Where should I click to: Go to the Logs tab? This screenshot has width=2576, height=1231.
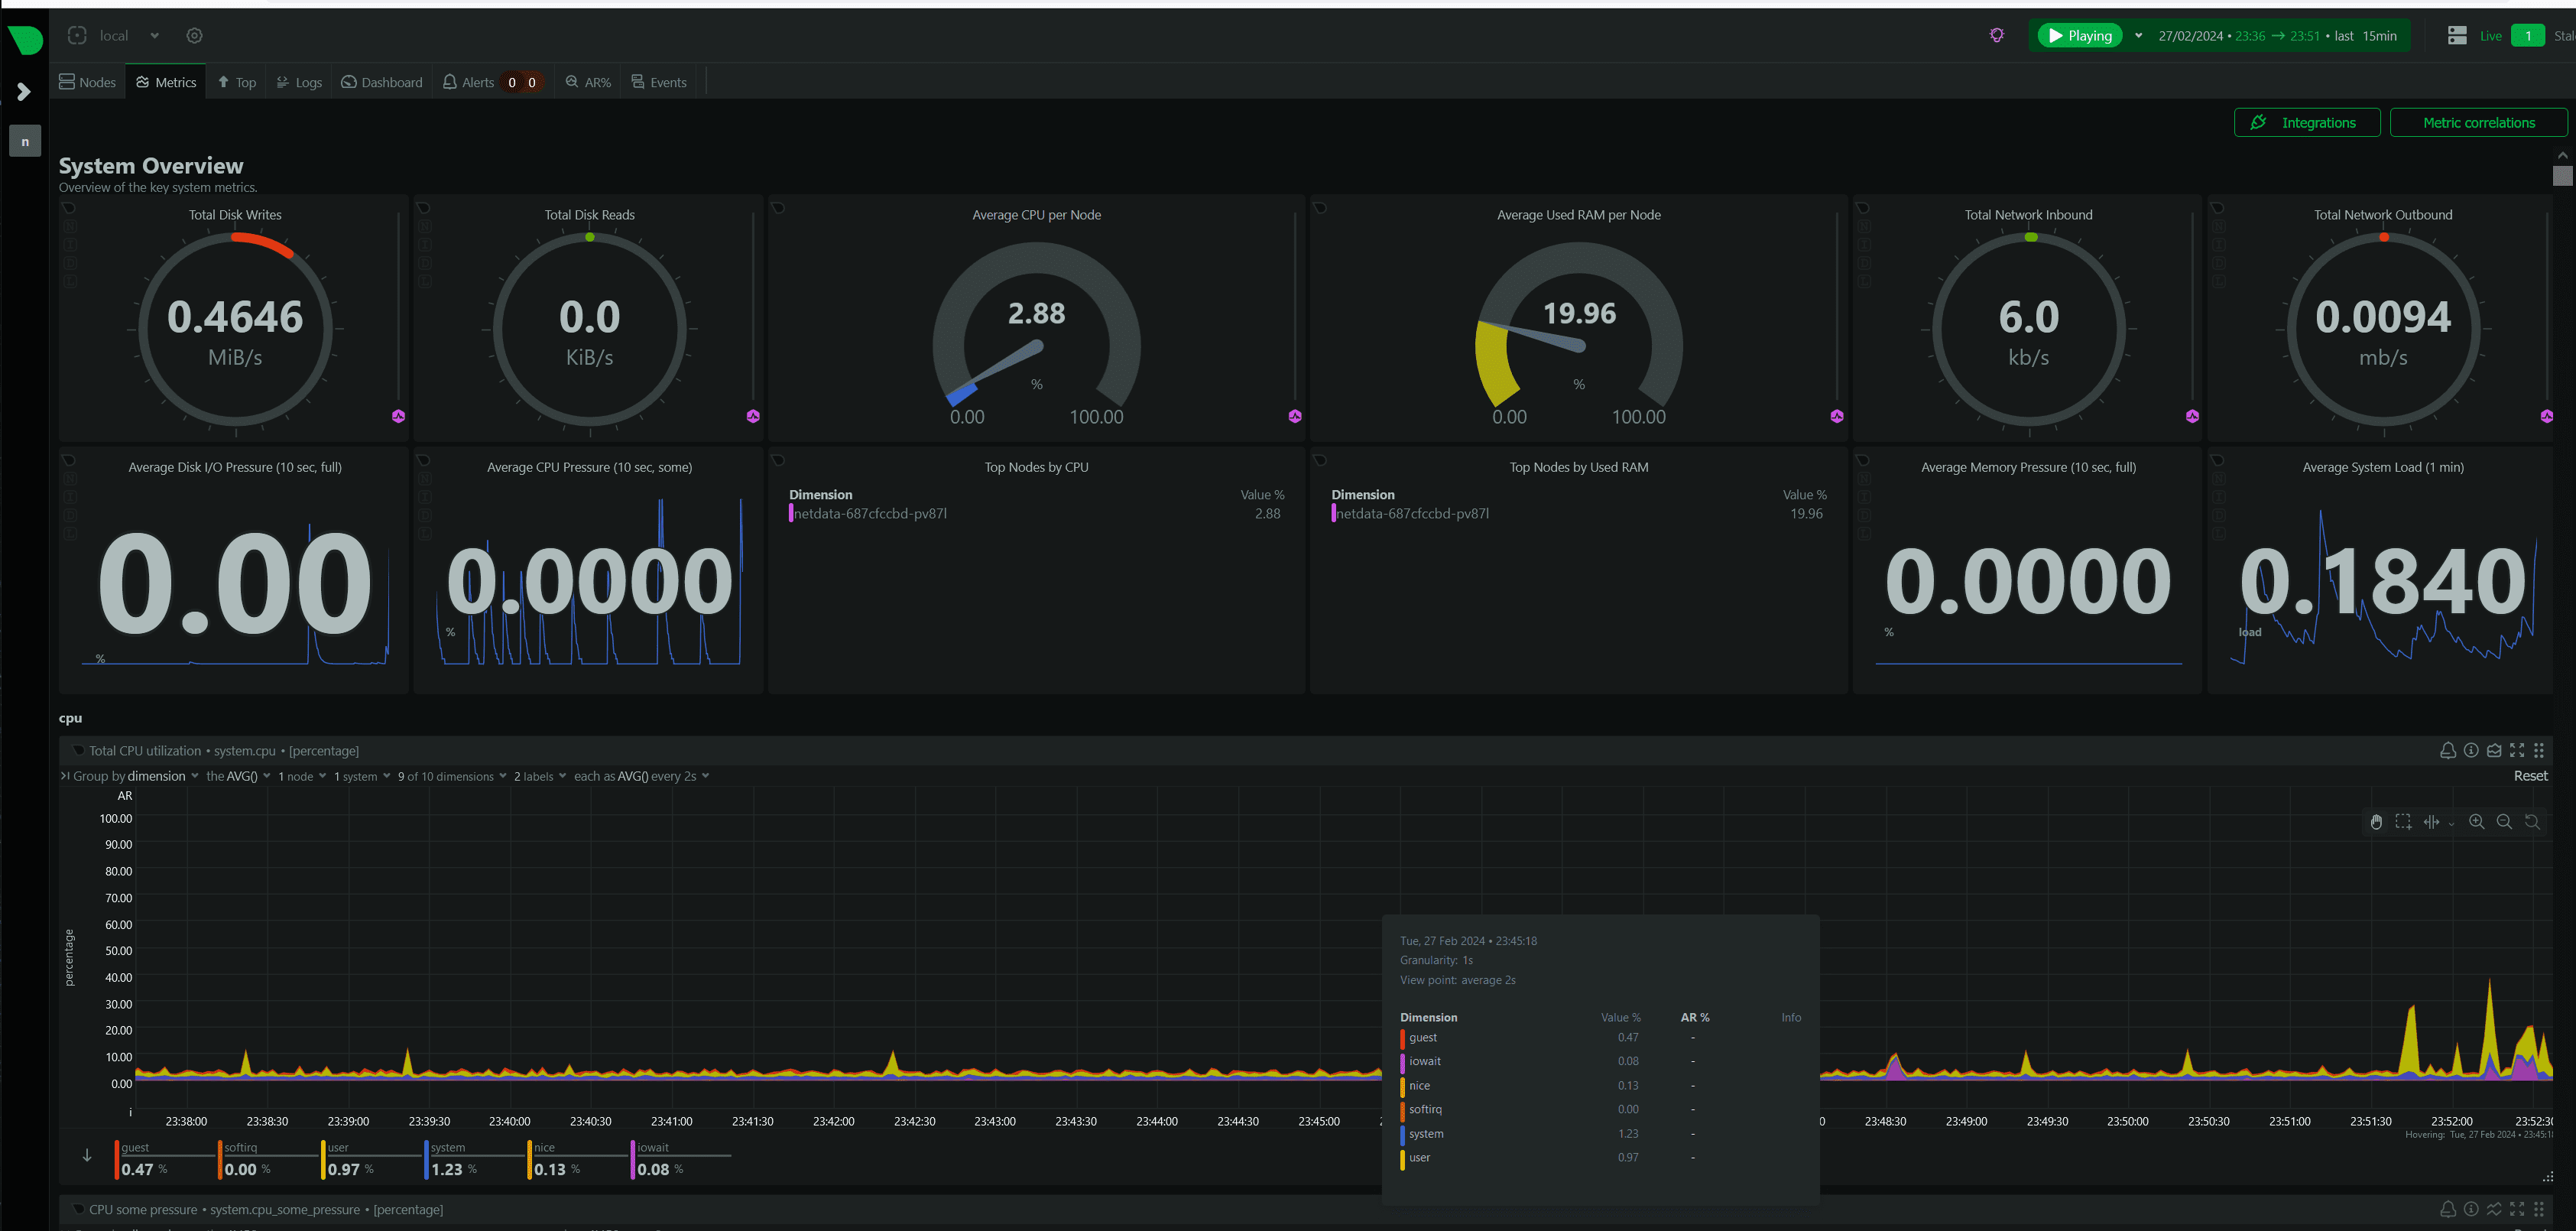coord(299,82)
